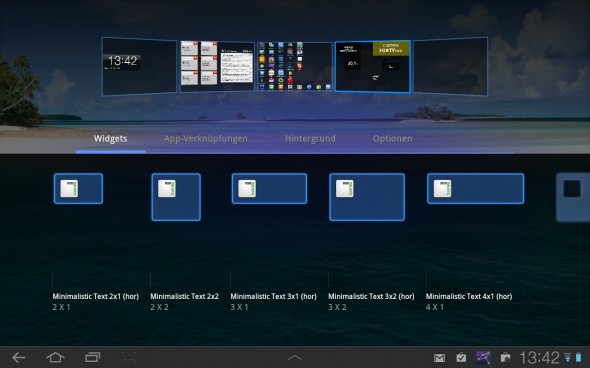Open the task checkmark notification icon
Viewport: 590px width, 368px height.
461,357
